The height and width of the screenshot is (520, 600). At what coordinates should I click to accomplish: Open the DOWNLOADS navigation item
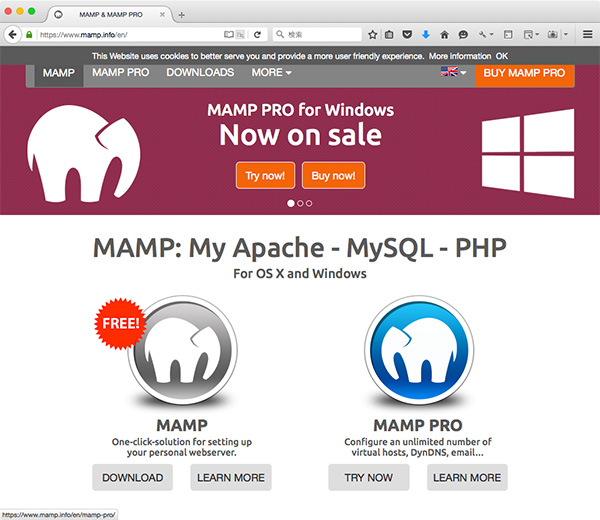tap(200, 72)
